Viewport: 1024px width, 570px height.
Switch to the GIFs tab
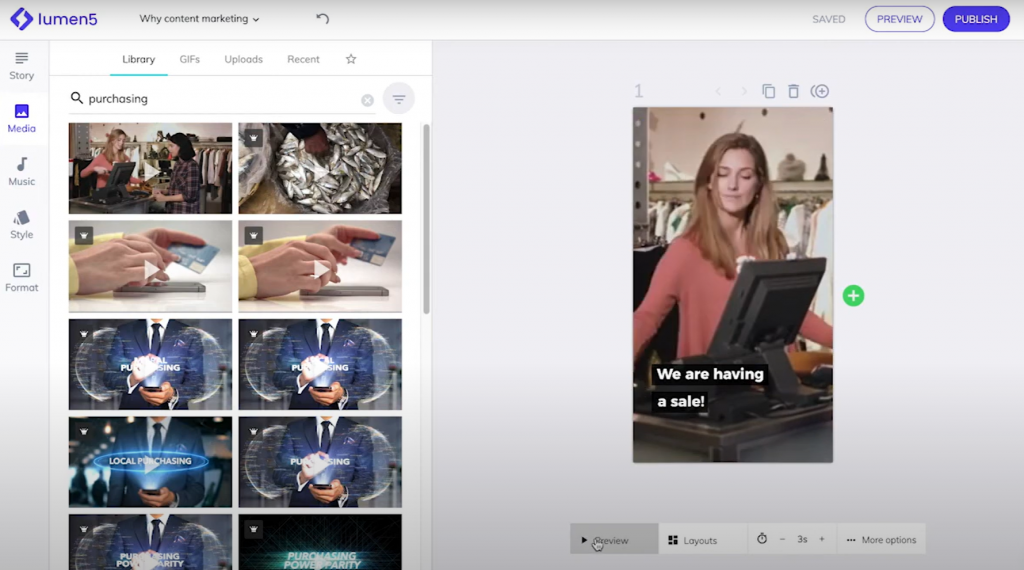coord(189,59)
